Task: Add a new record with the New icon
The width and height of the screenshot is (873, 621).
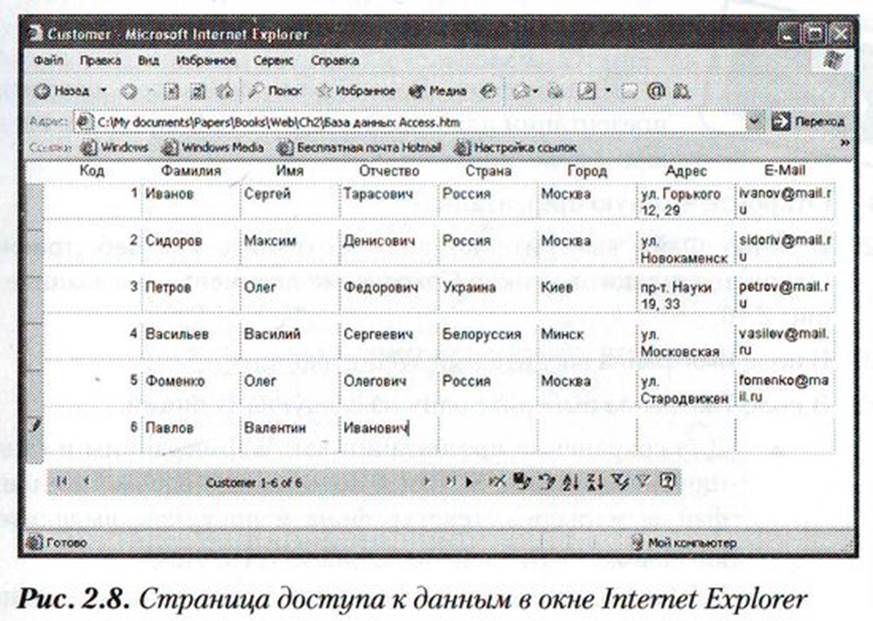Action: click(x=470, y=482)
